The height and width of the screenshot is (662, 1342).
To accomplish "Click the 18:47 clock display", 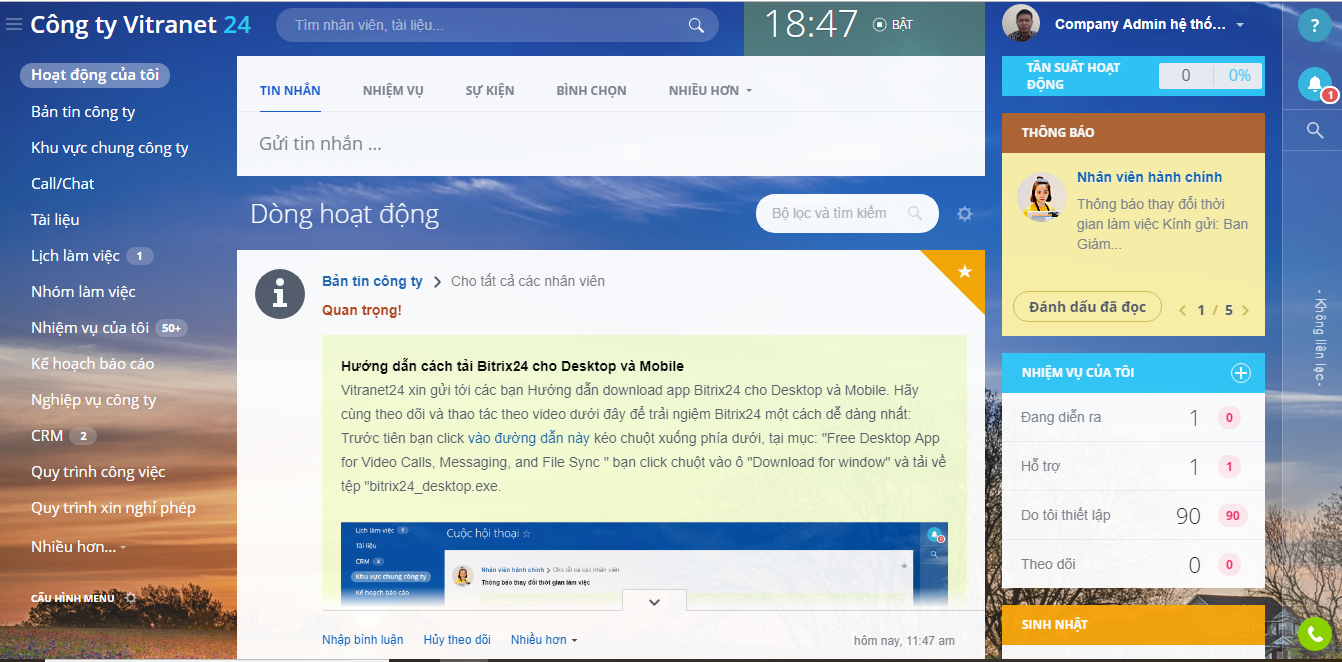I will [810, 24].
